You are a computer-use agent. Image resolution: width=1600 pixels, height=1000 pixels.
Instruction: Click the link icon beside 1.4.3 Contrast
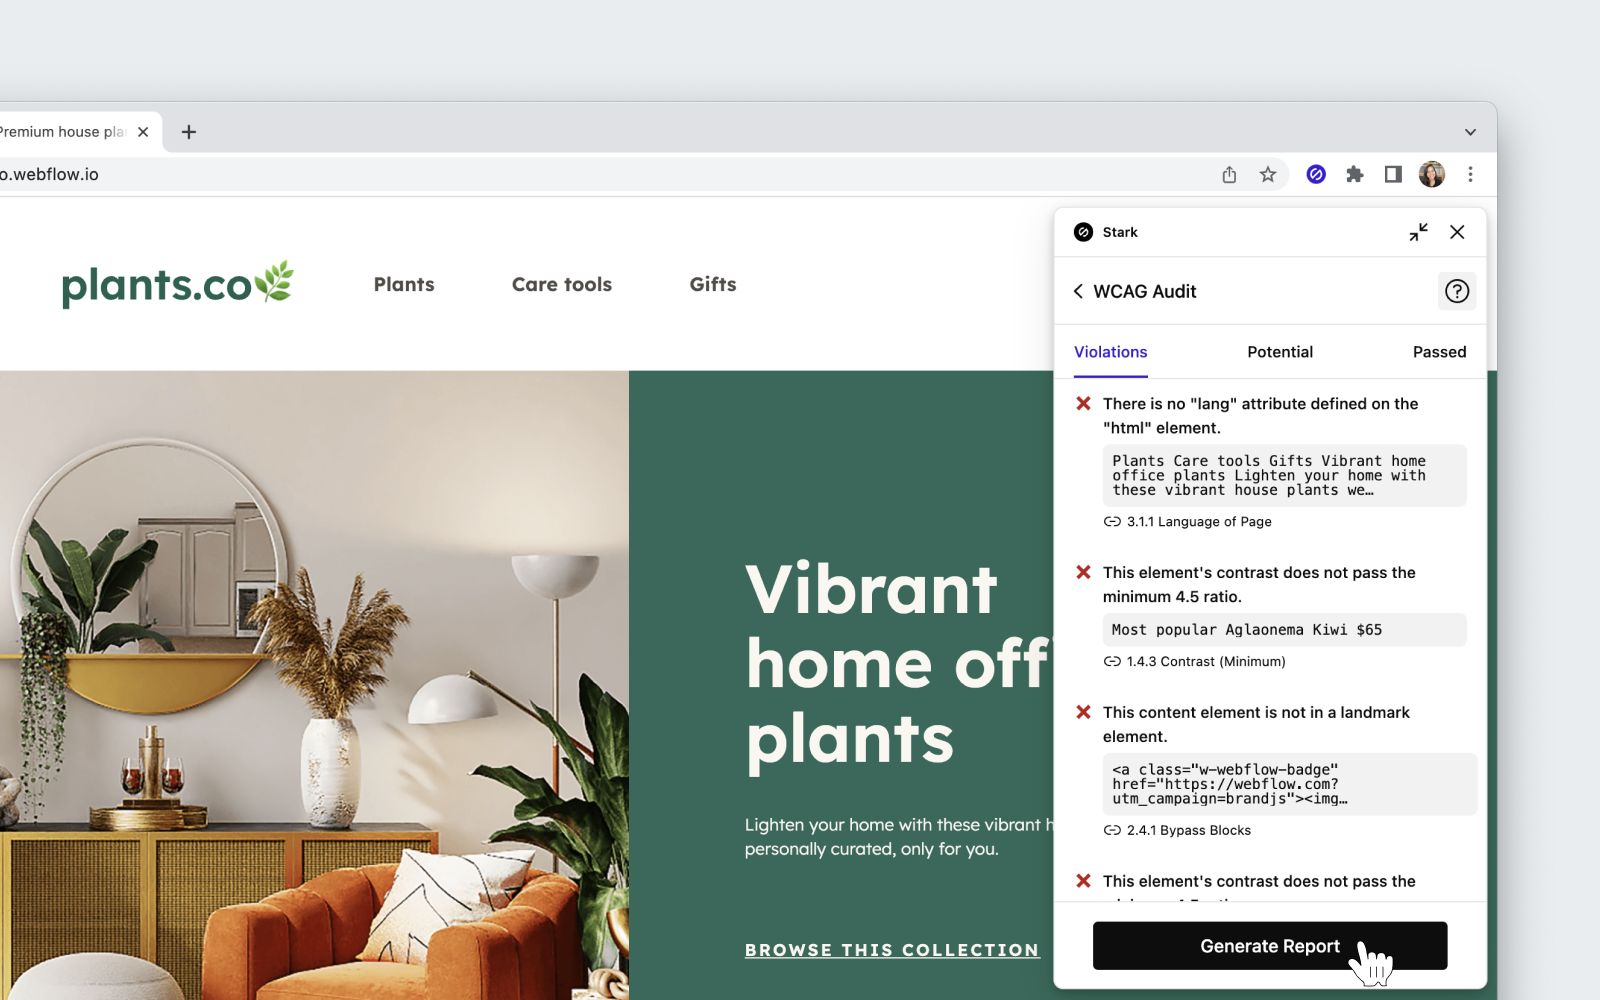pos(1112,662)
